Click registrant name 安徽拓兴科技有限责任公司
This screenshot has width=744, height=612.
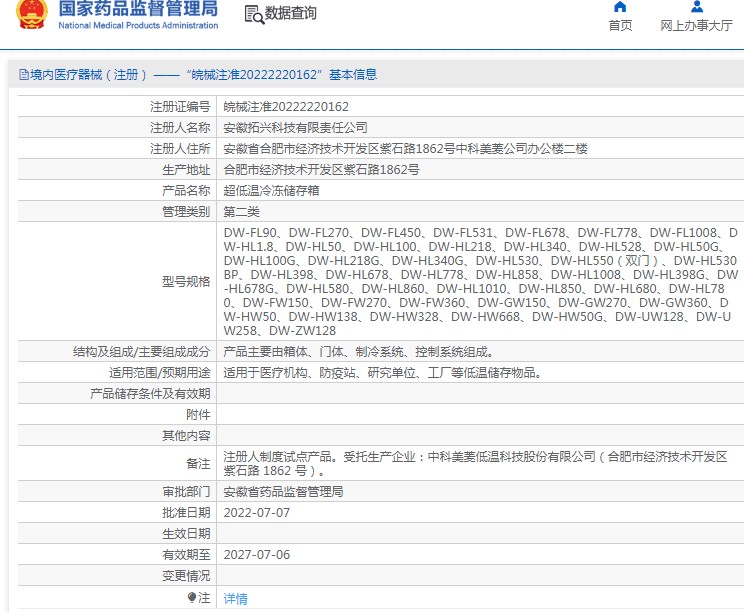pos(295,128)
